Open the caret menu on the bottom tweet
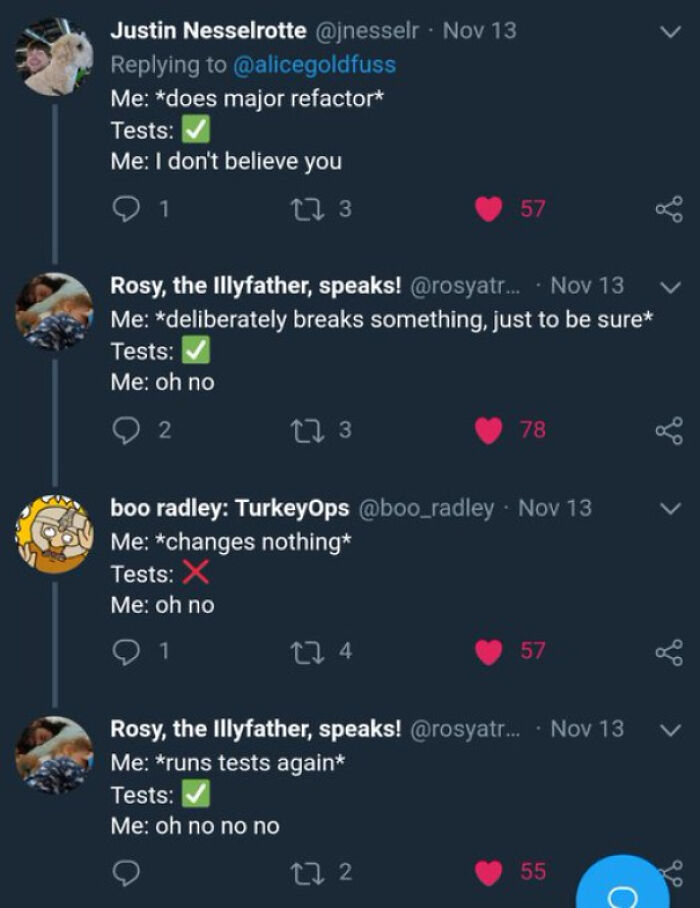700x908 pixels. (672, 731)
